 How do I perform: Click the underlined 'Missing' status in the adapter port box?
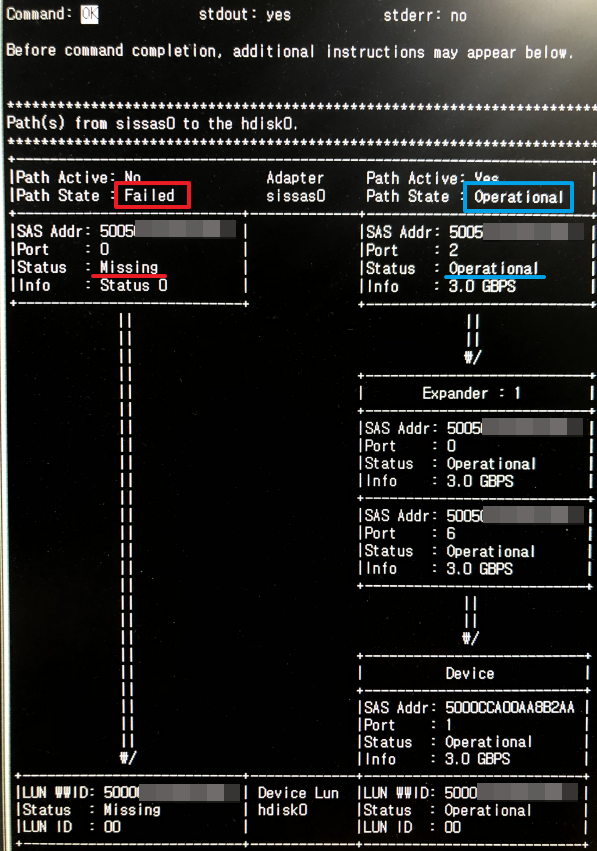tap(129, 267)
